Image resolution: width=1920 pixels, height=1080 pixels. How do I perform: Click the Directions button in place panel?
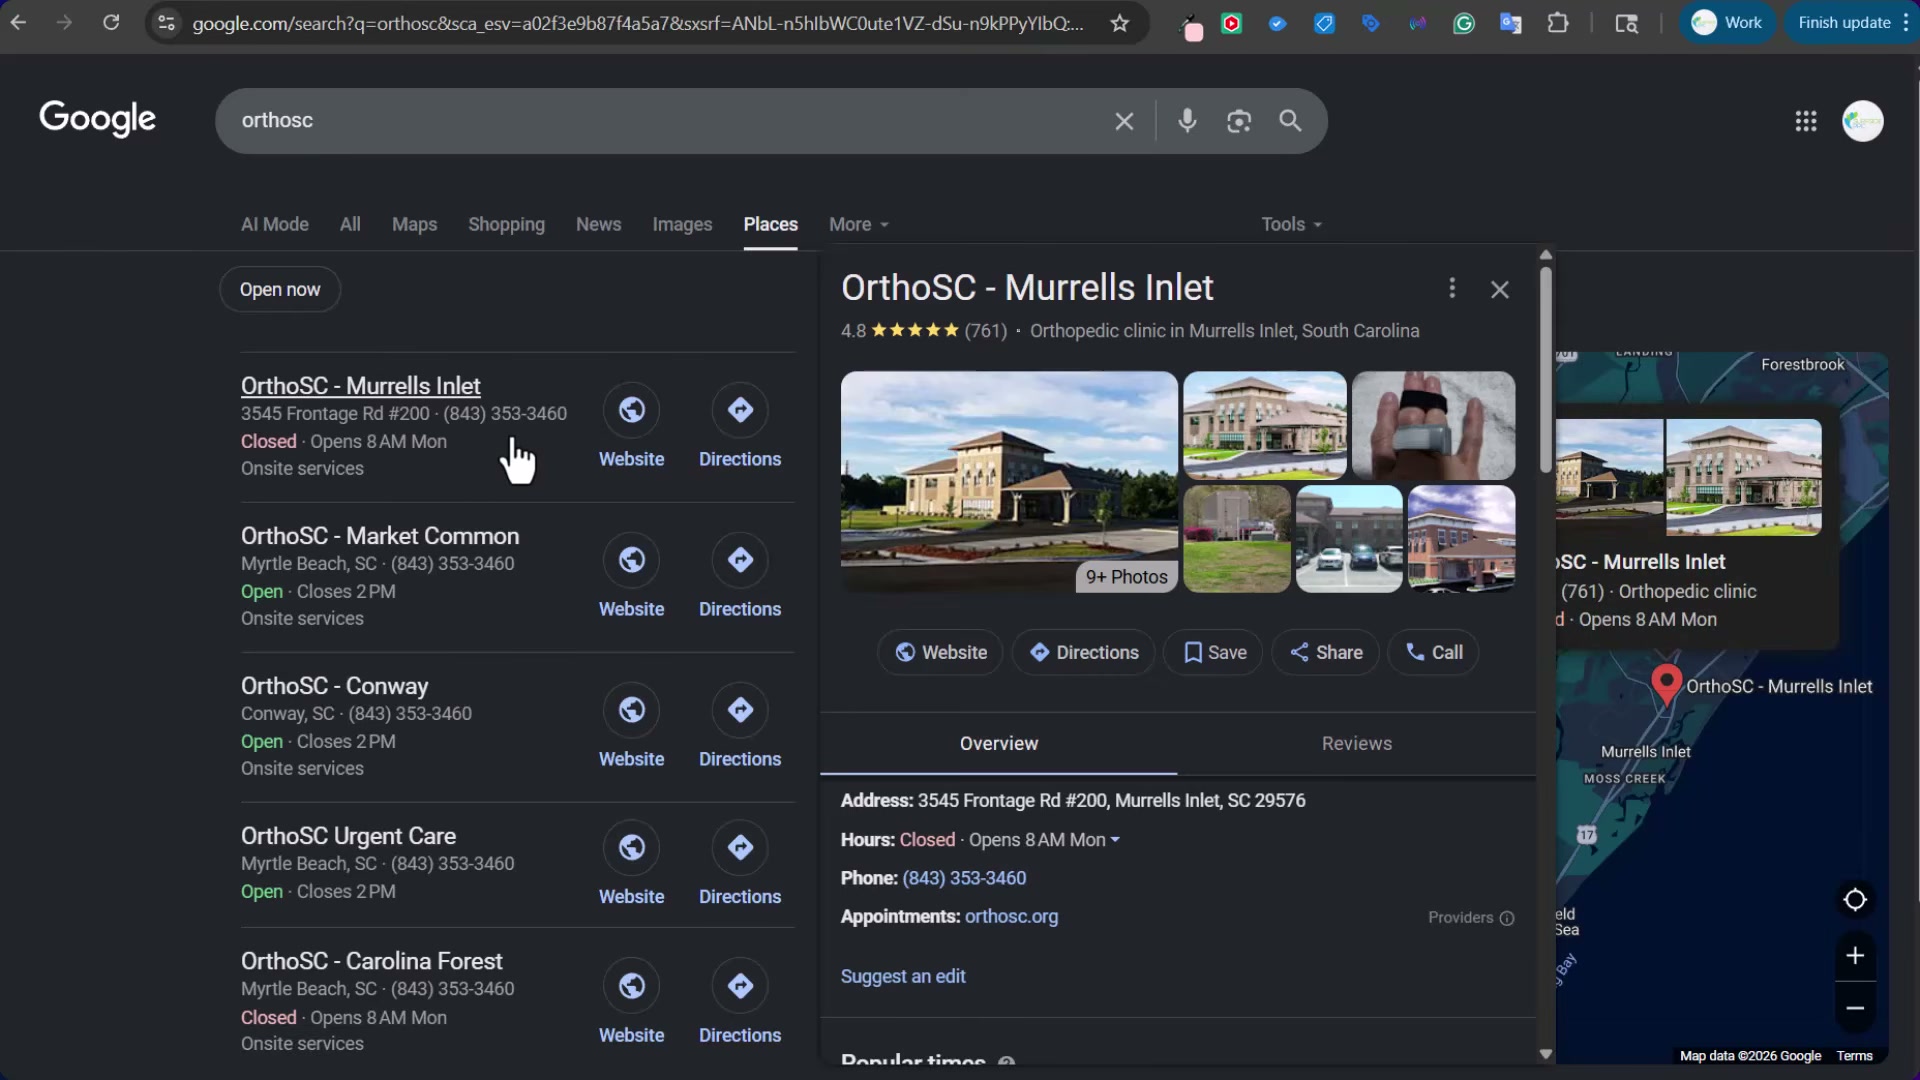(x=1083, y=653)
